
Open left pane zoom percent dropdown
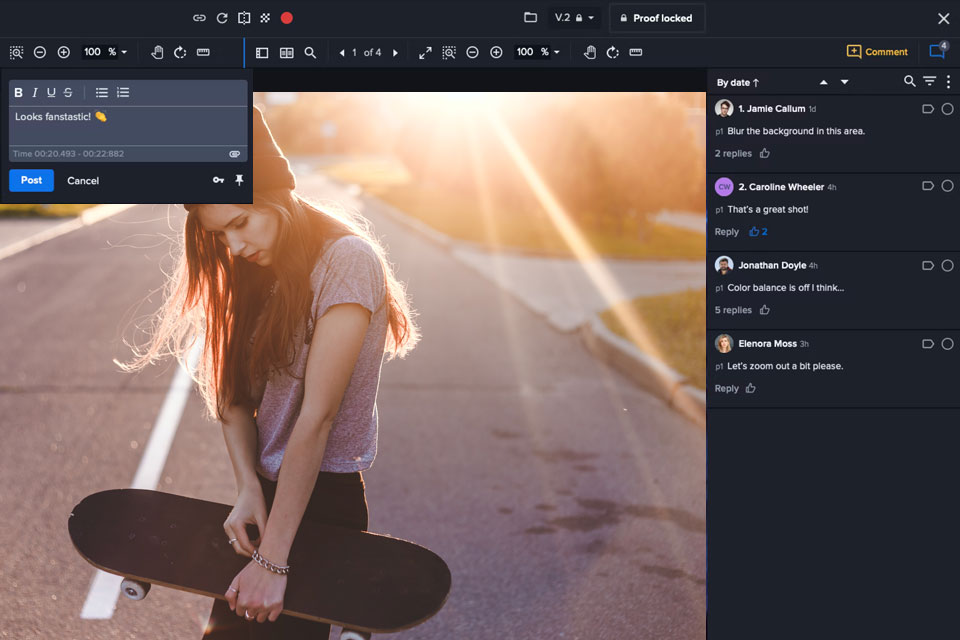pos(124,53)
